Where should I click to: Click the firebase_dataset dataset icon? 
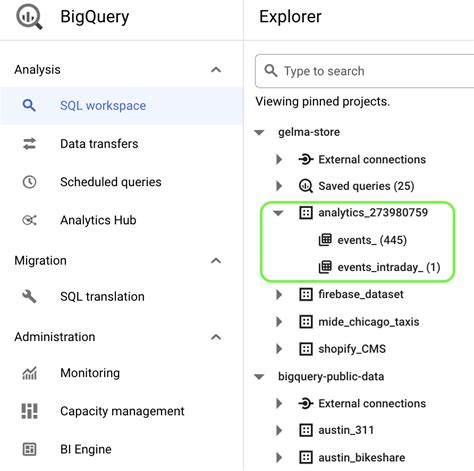tap(306, 294)
